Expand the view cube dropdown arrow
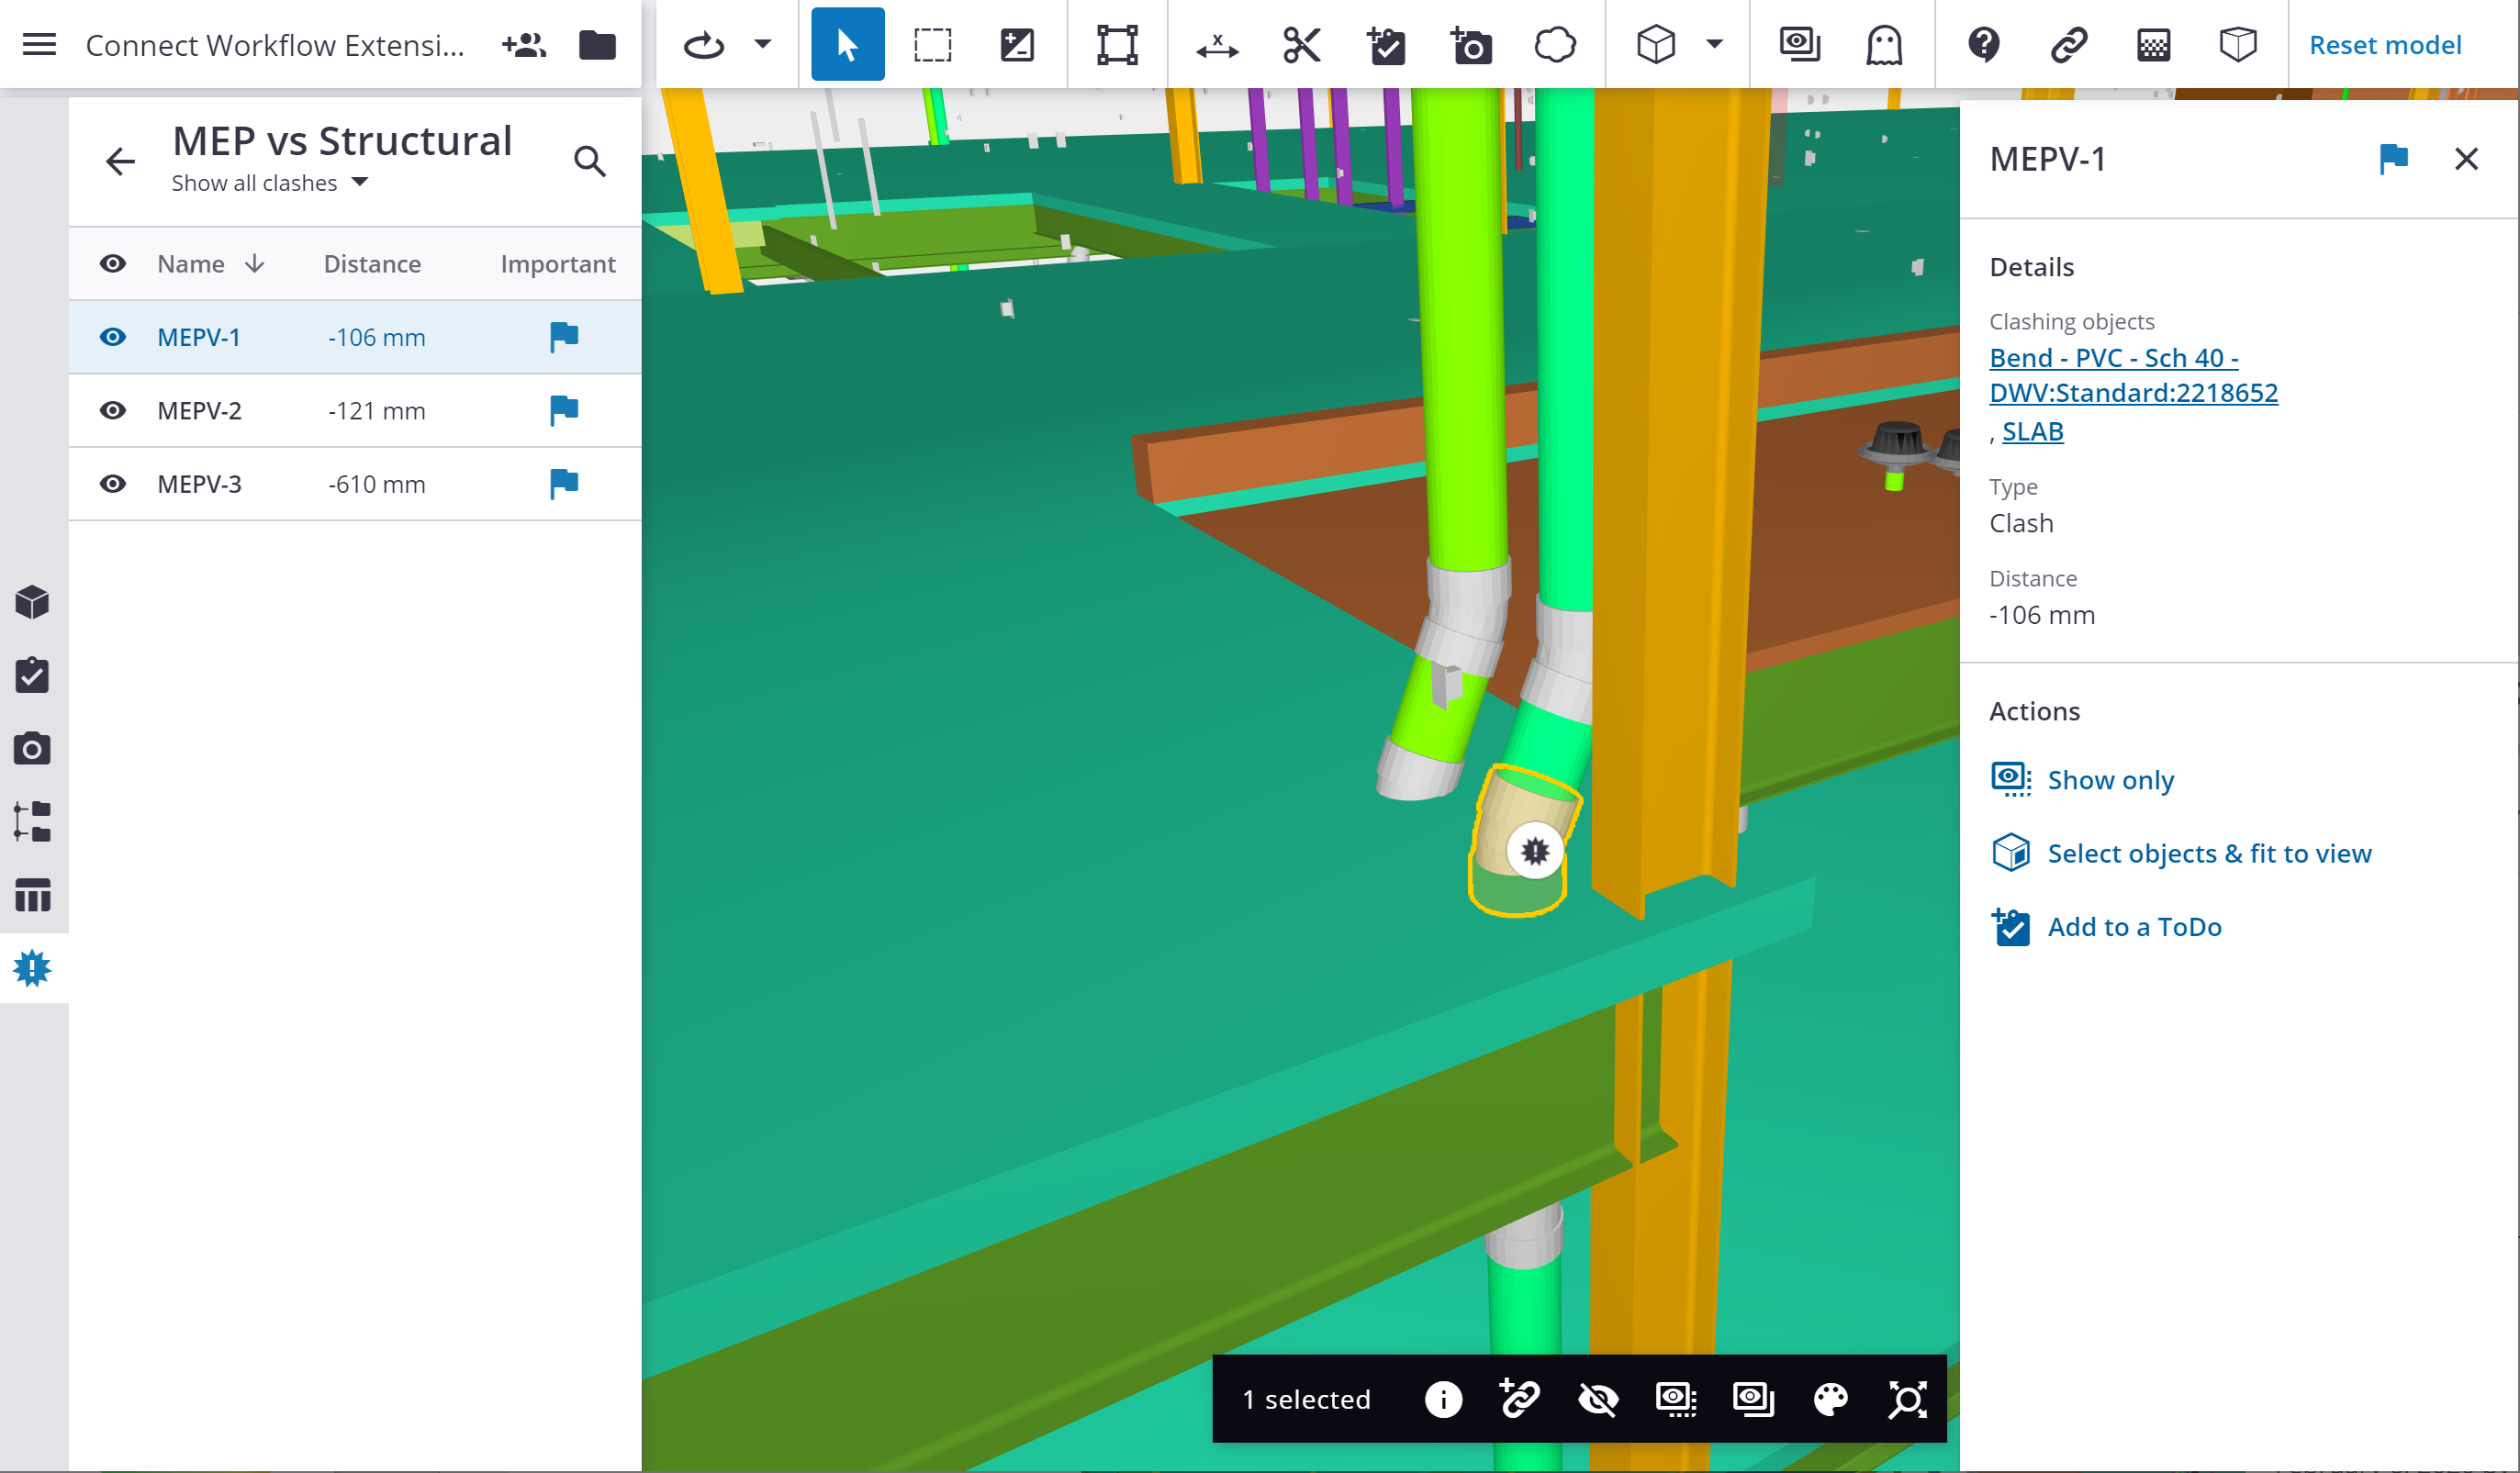 1714,45
